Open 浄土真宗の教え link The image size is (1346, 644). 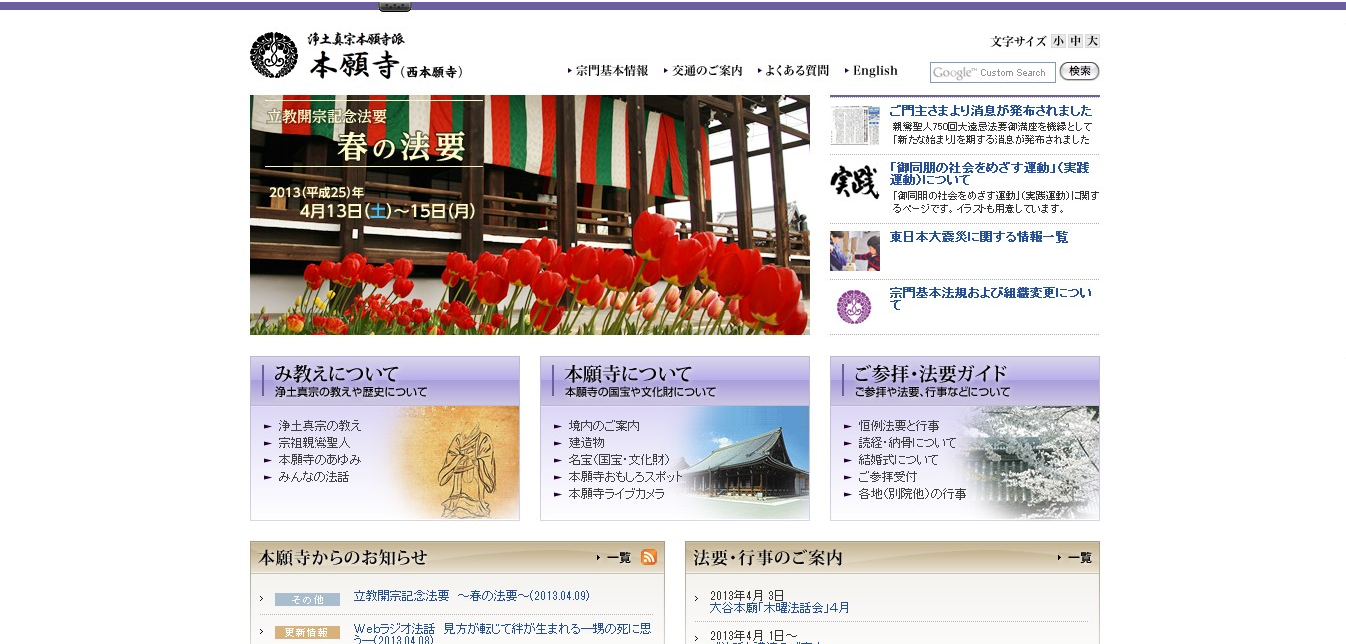point(320,426)
